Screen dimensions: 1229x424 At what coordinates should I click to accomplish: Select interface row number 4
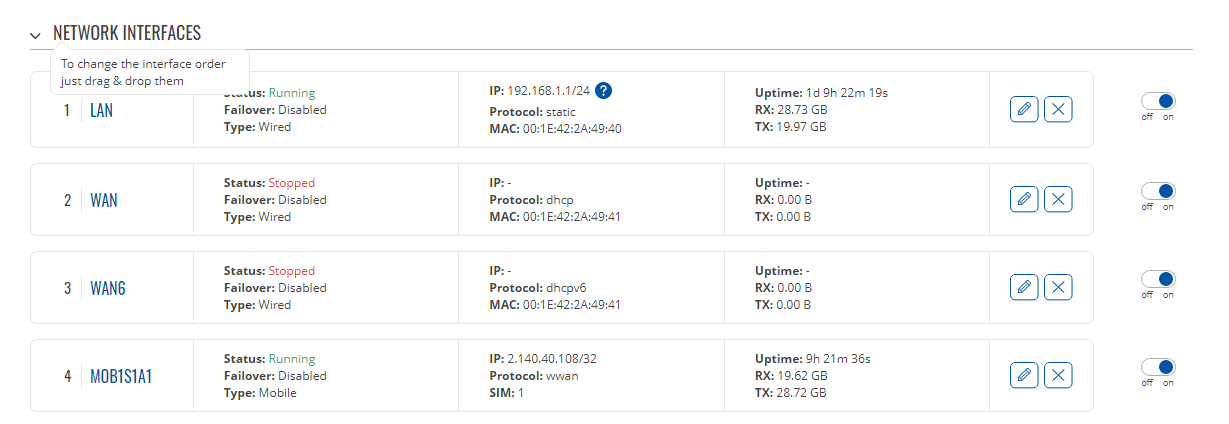68,376
